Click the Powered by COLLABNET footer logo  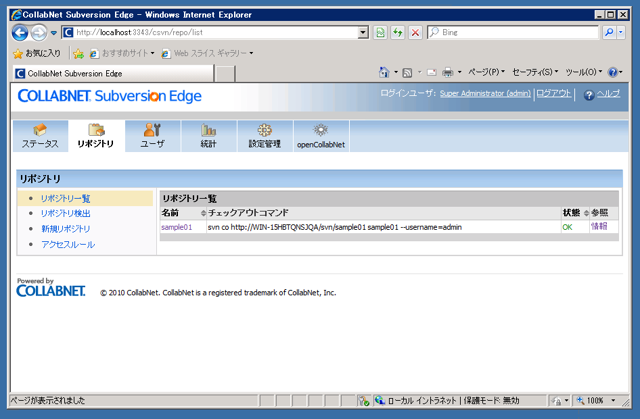point(51,288)
